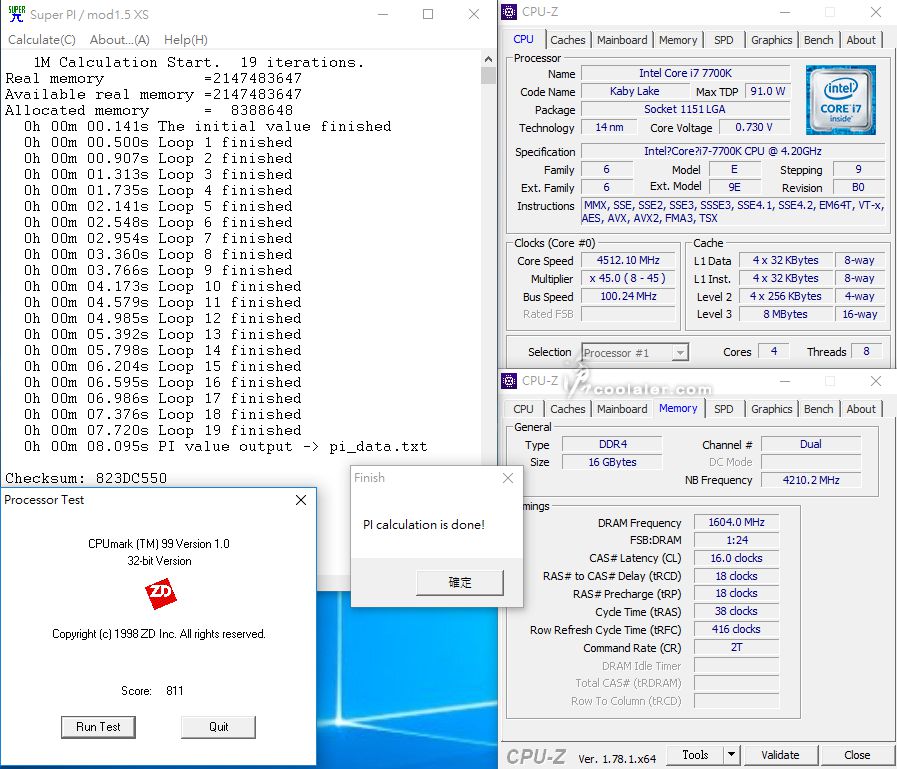Click the Super PI scrollbar up arrow
This screenshot has height=769, width=897.
click(x=488, y=58)
